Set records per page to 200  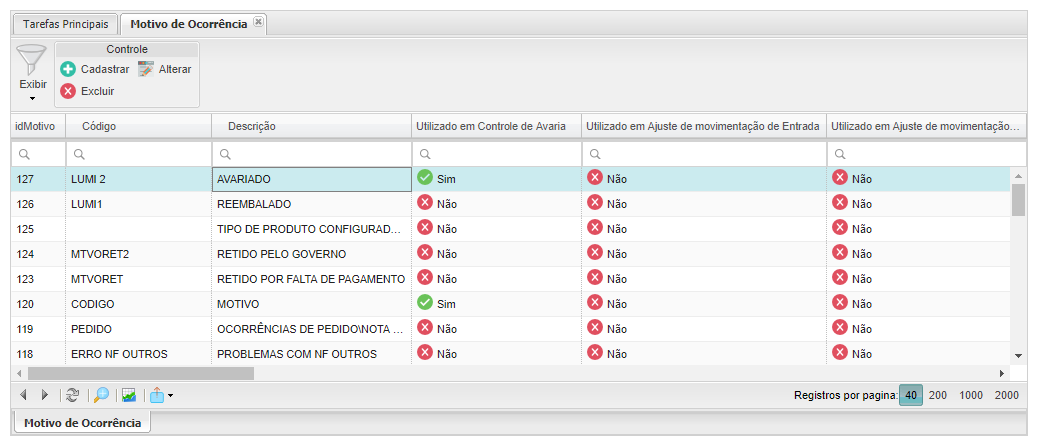[x=938, y=395]
